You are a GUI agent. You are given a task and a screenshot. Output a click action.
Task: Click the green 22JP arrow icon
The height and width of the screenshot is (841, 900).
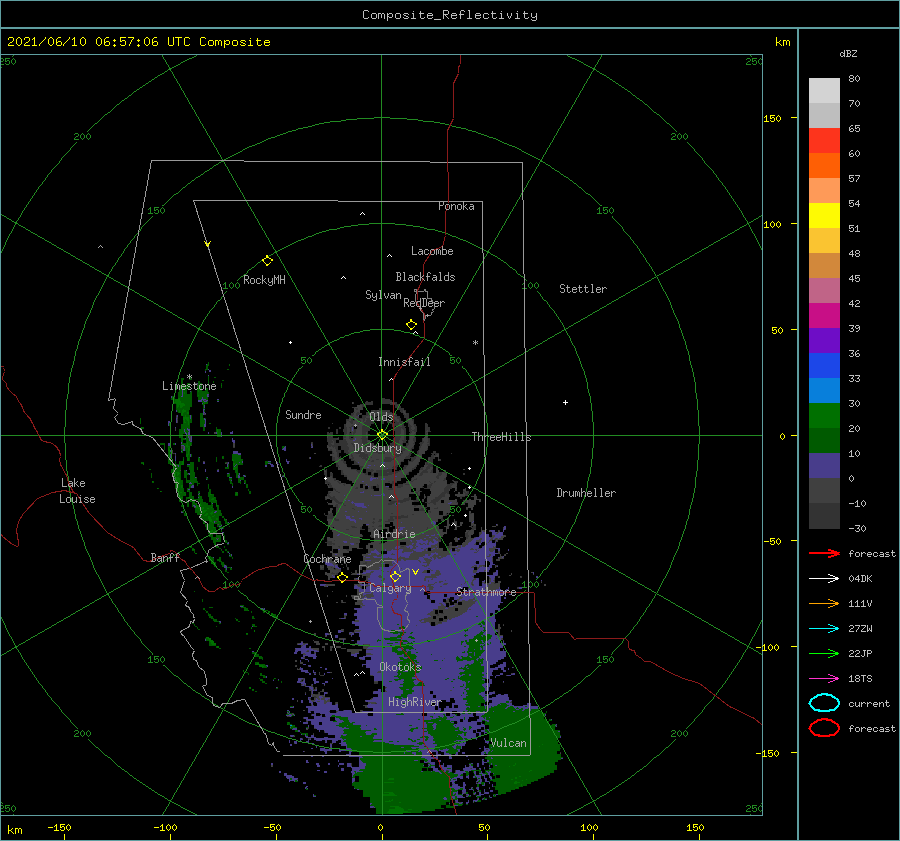point(824,653)
